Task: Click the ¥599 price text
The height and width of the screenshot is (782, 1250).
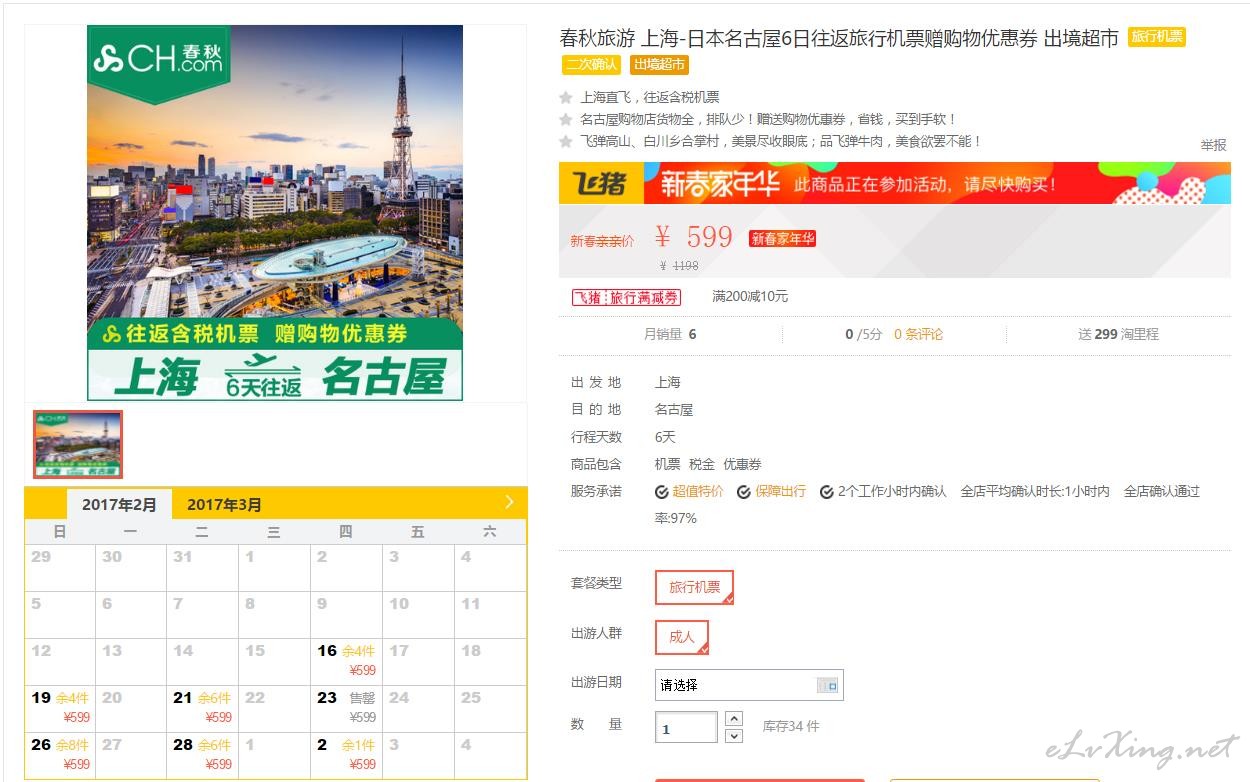Action: (x=694, y=237)
